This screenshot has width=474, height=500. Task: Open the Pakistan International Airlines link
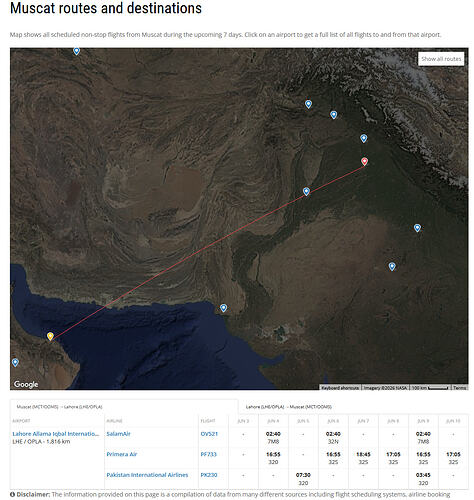(x=147, y=475)
